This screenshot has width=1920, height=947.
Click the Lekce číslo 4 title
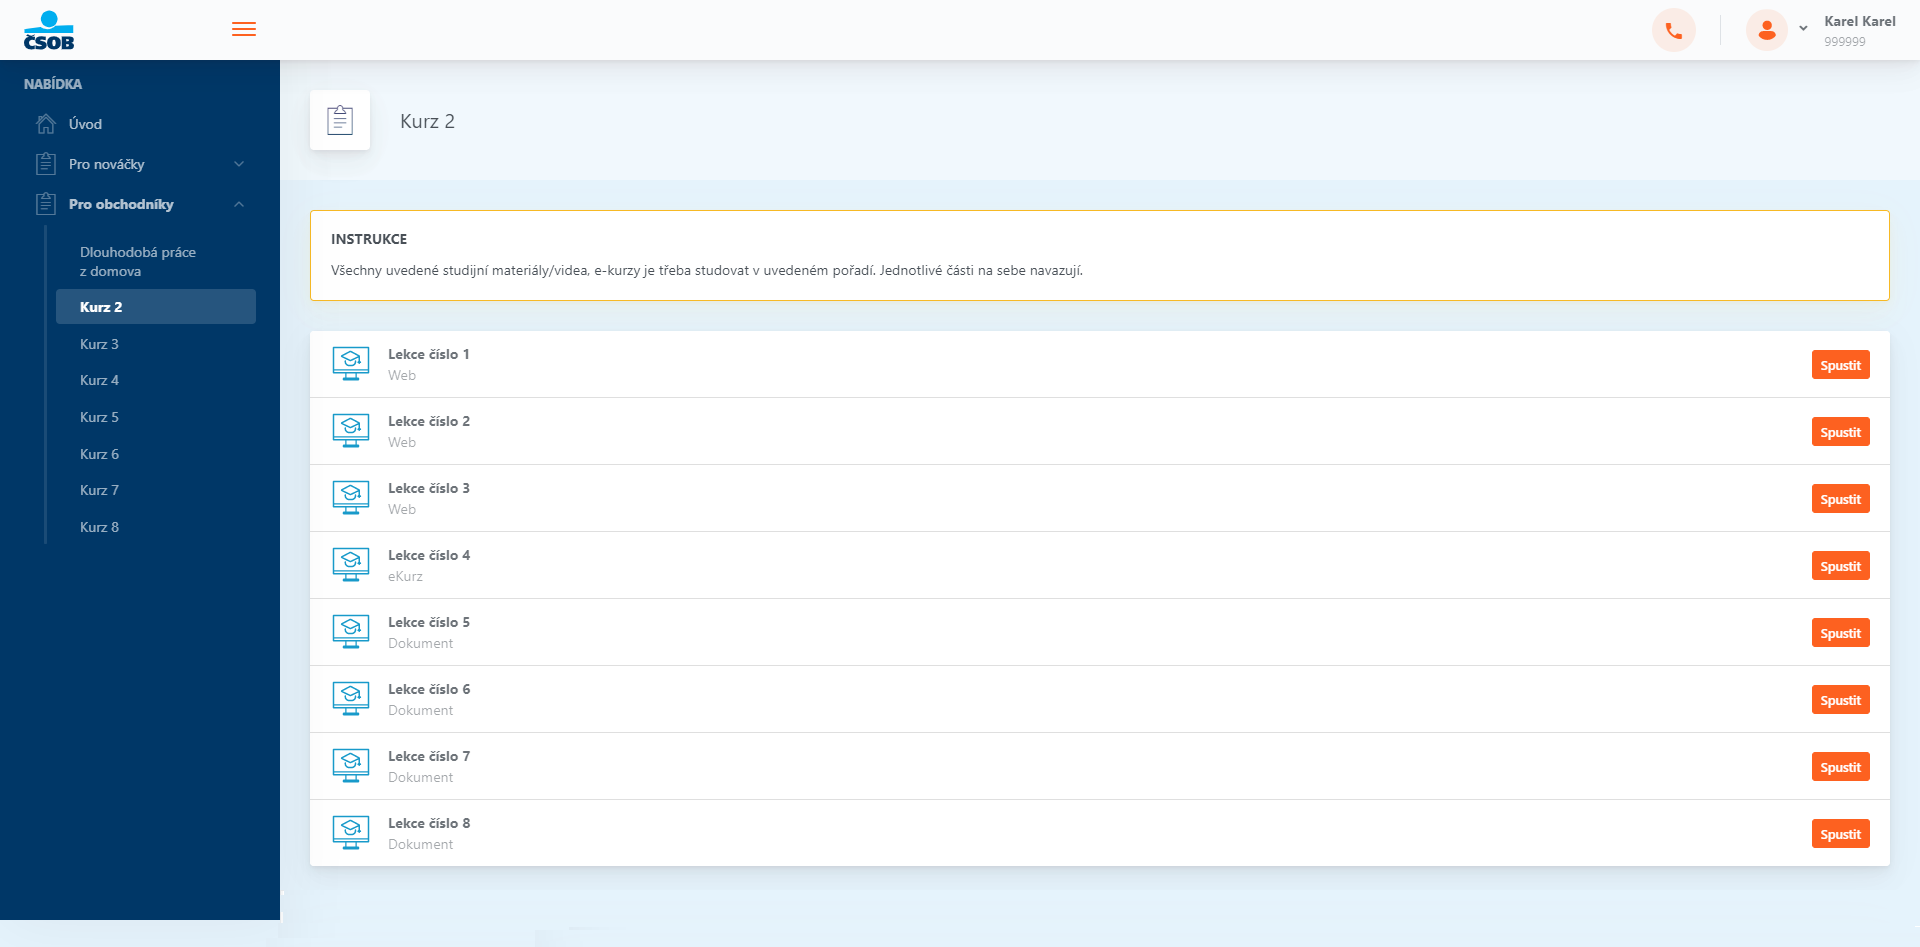coord(428,555)
